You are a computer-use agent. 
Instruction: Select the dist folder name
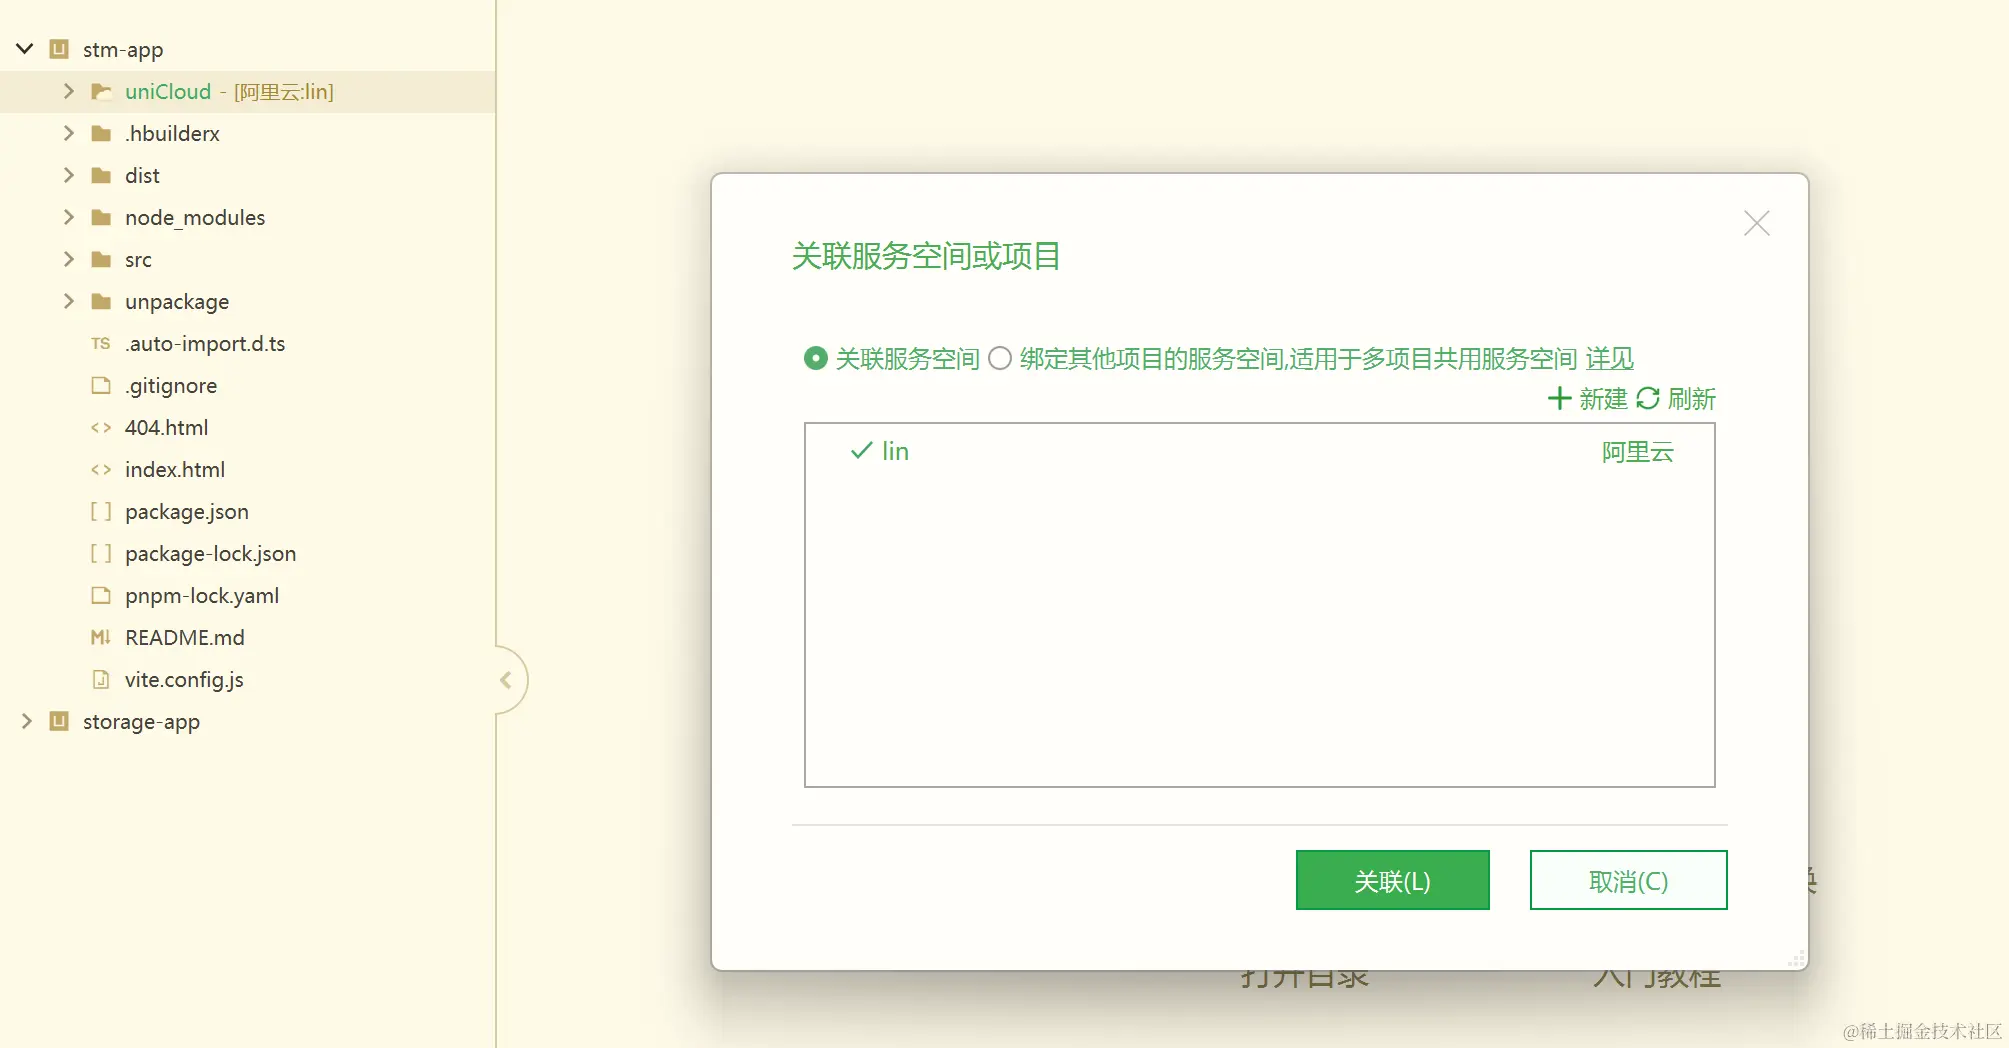point(142,175)
